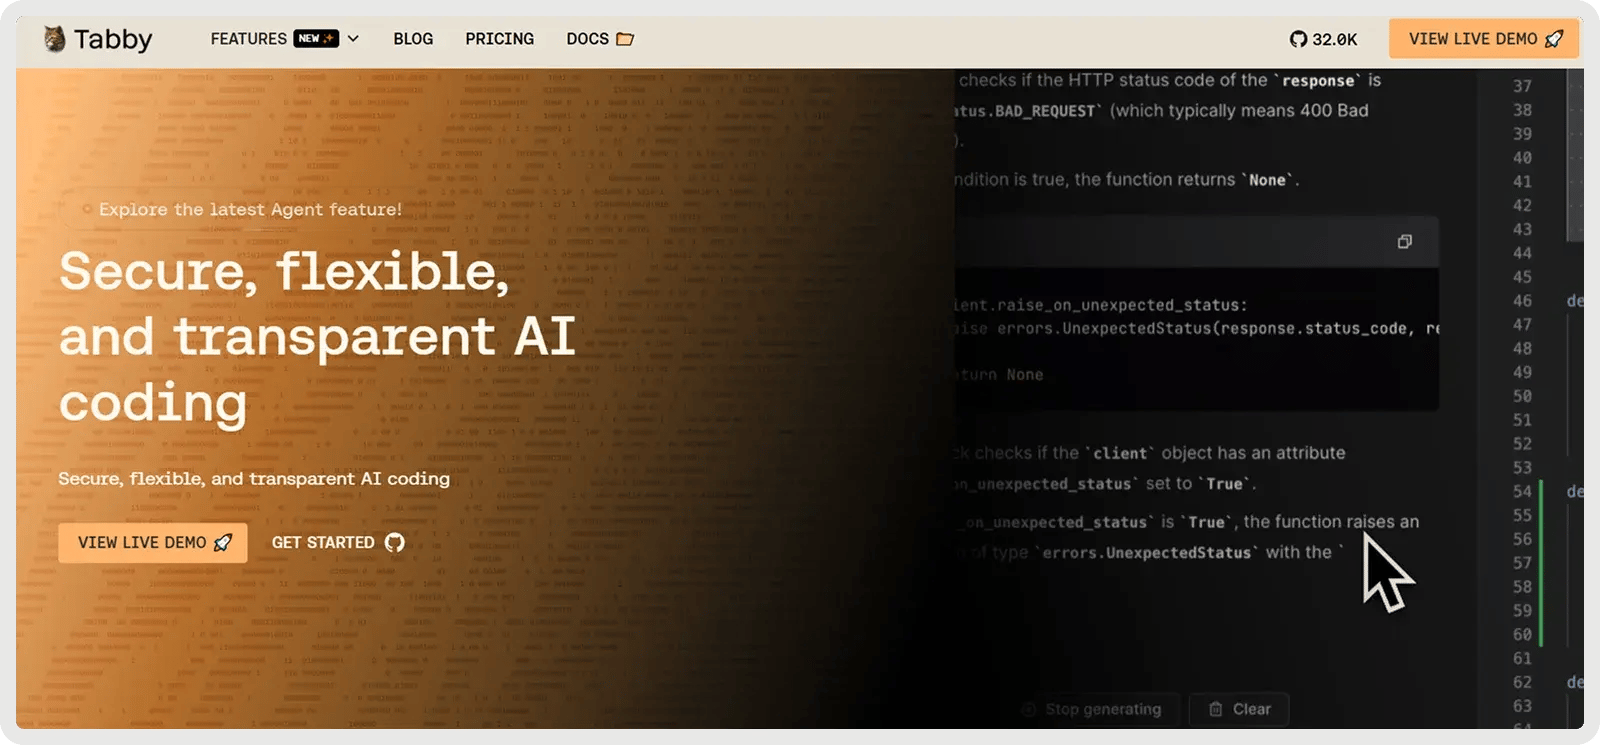
Task: Expand the Features dropdown chevron
Action: coord(353,39)
